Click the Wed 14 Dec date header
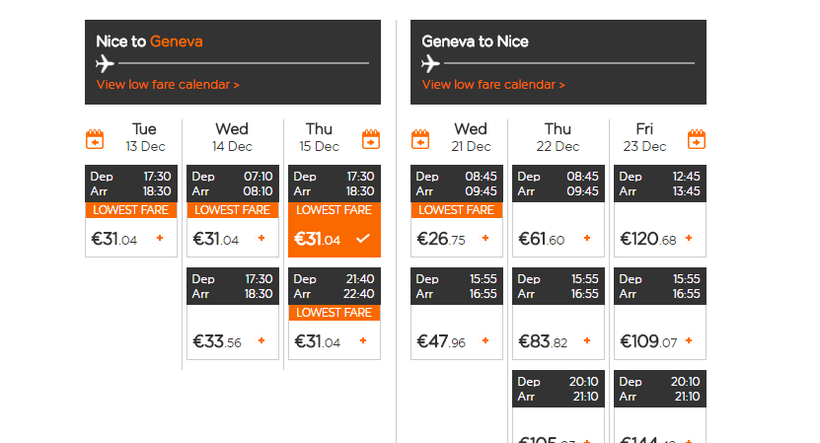 click(x=232, y=137)
